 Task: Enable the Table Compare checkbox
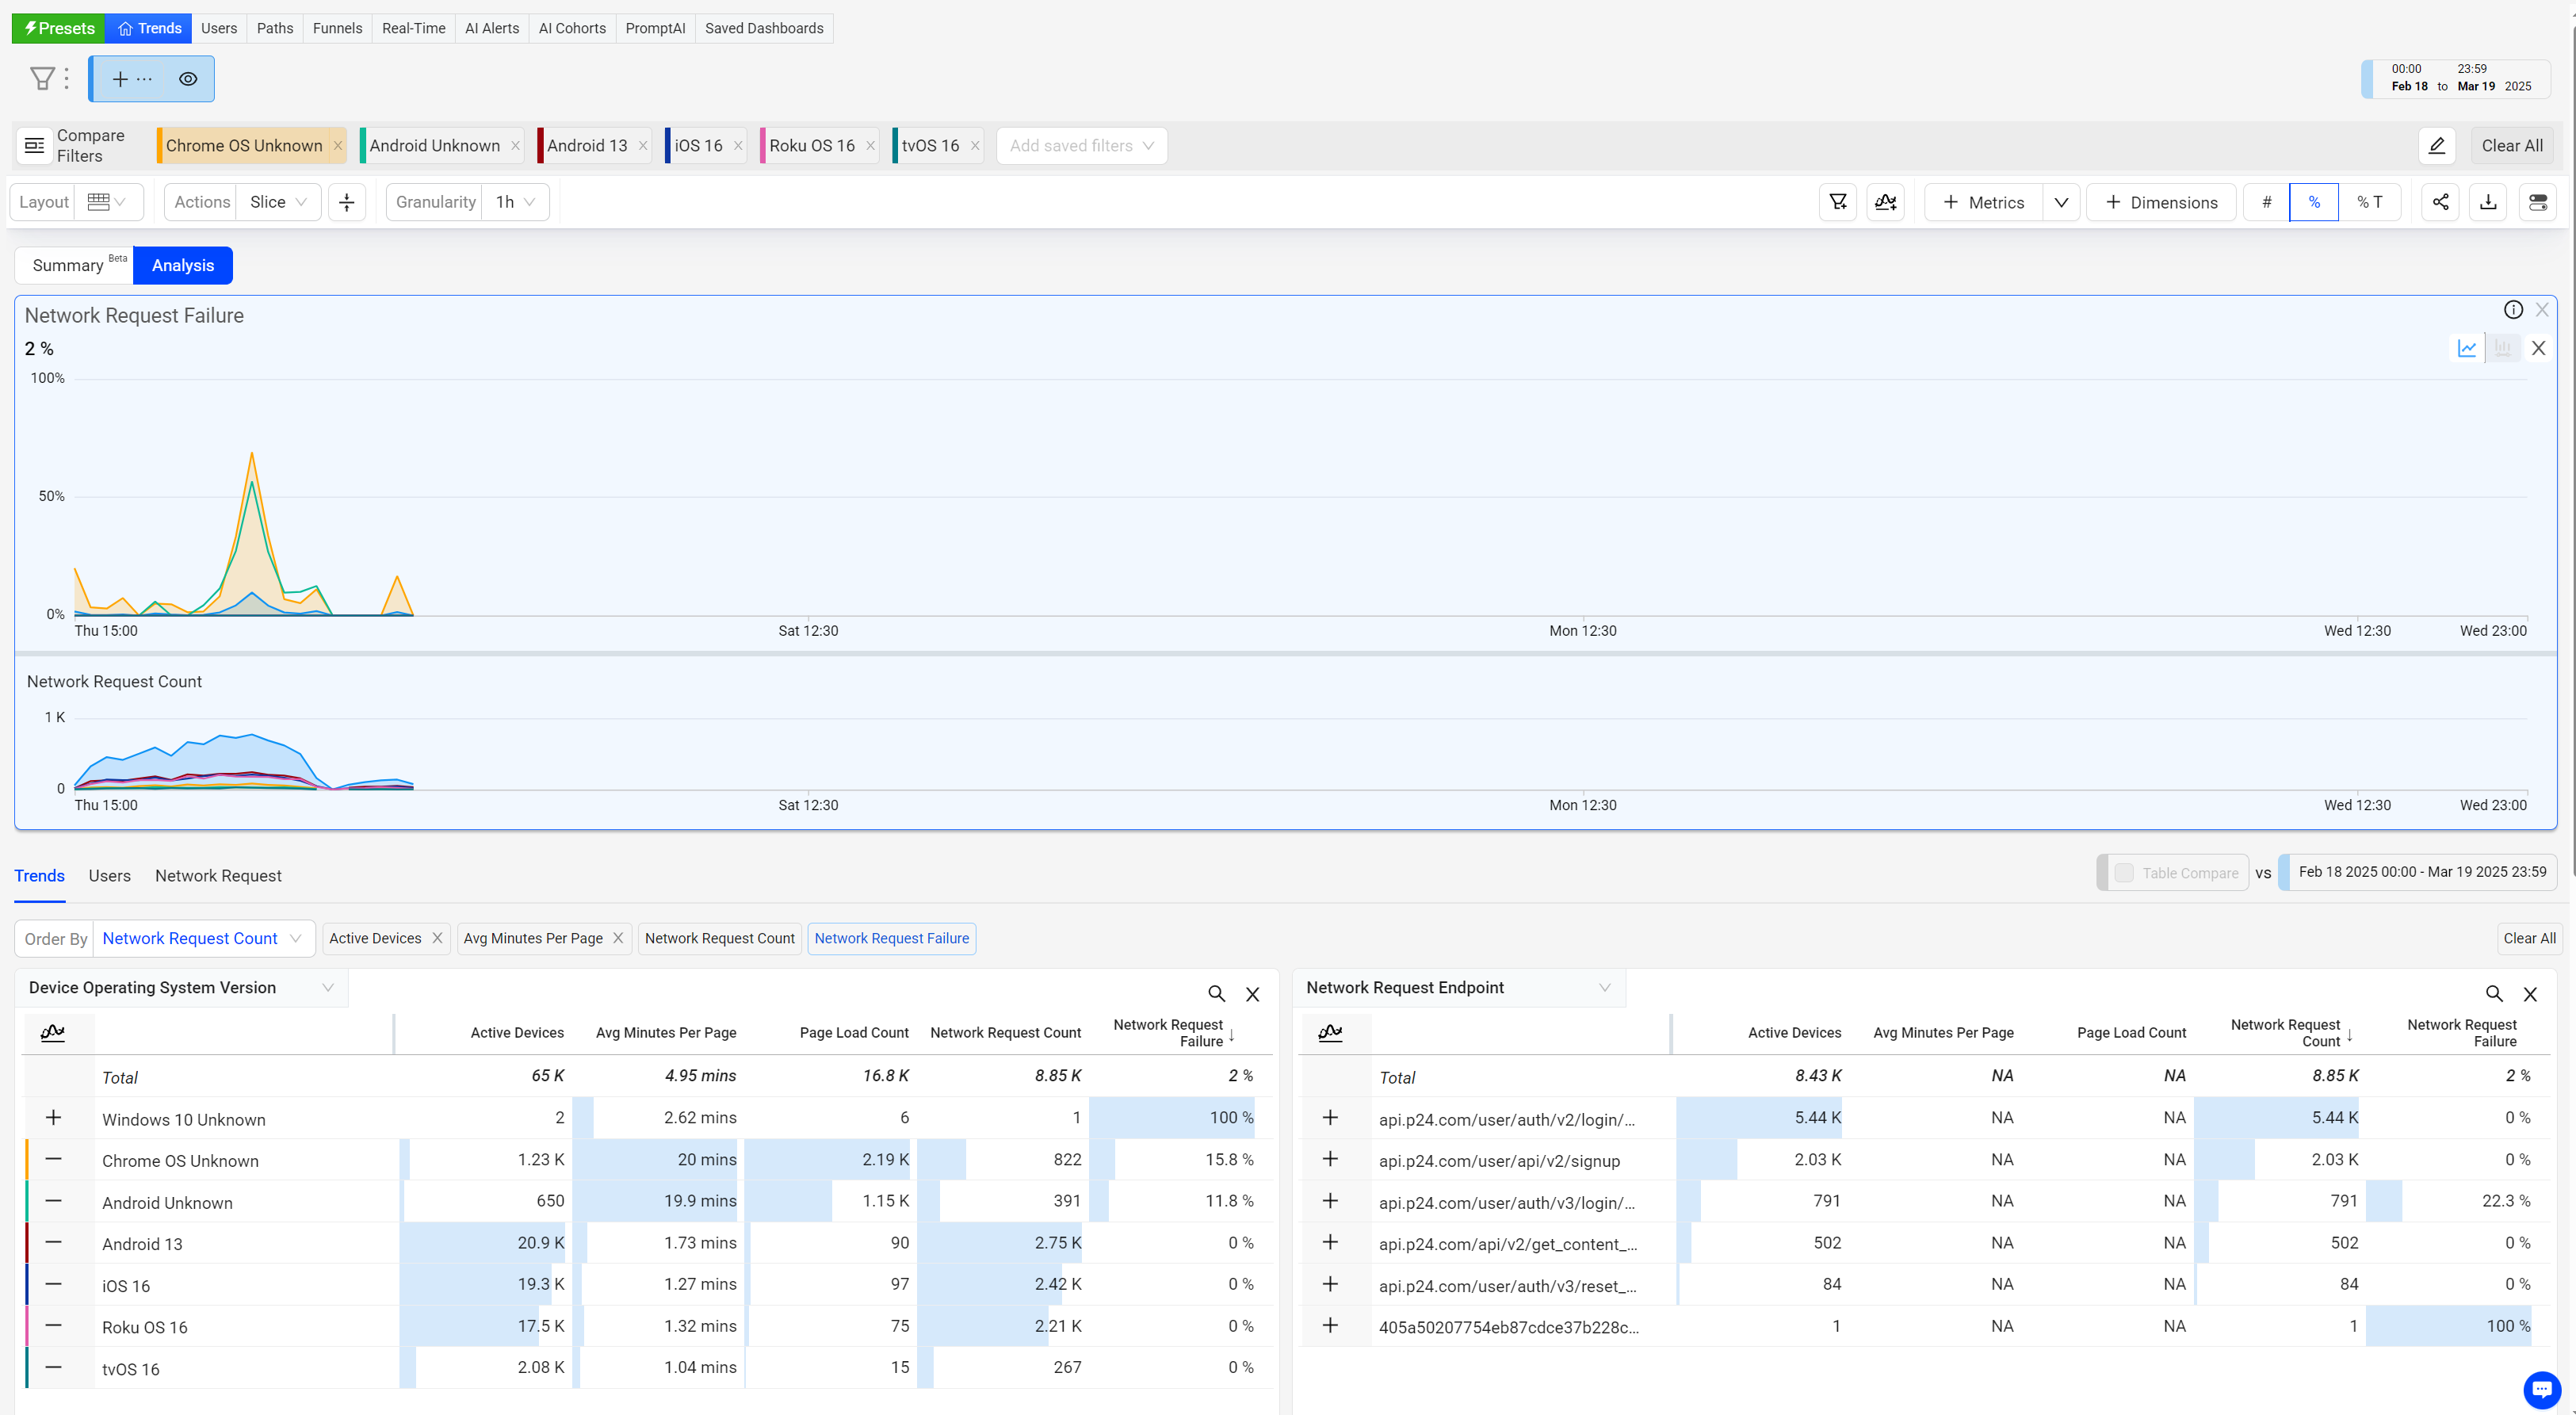point(2124,872)
